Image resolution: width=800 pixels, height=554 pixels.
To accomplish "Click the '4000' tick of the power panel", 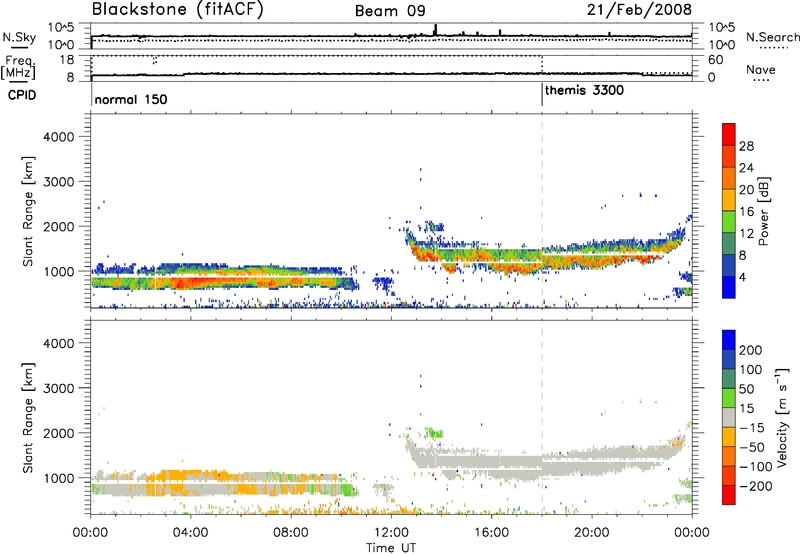I will [x=59, y=137].
